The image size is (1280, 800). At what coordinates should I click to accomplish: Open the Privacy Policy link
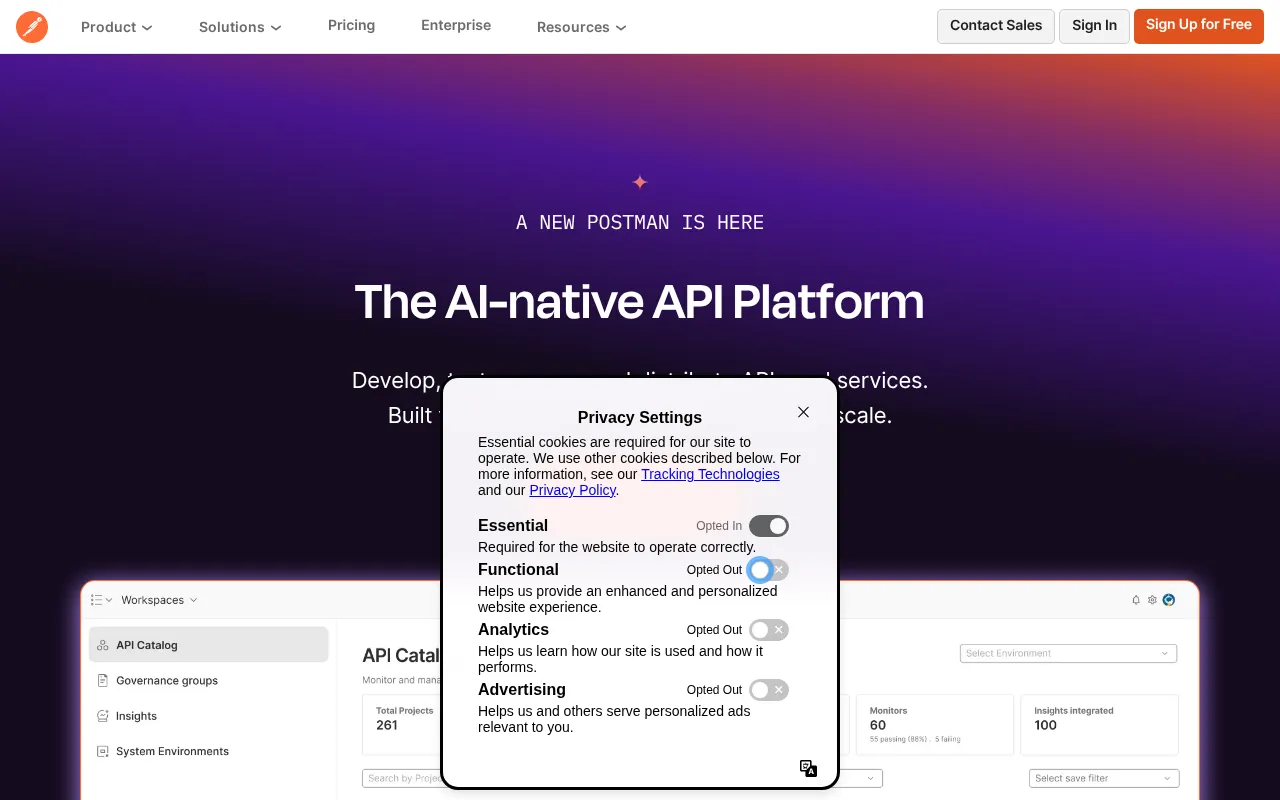click(x=572, y=490)
